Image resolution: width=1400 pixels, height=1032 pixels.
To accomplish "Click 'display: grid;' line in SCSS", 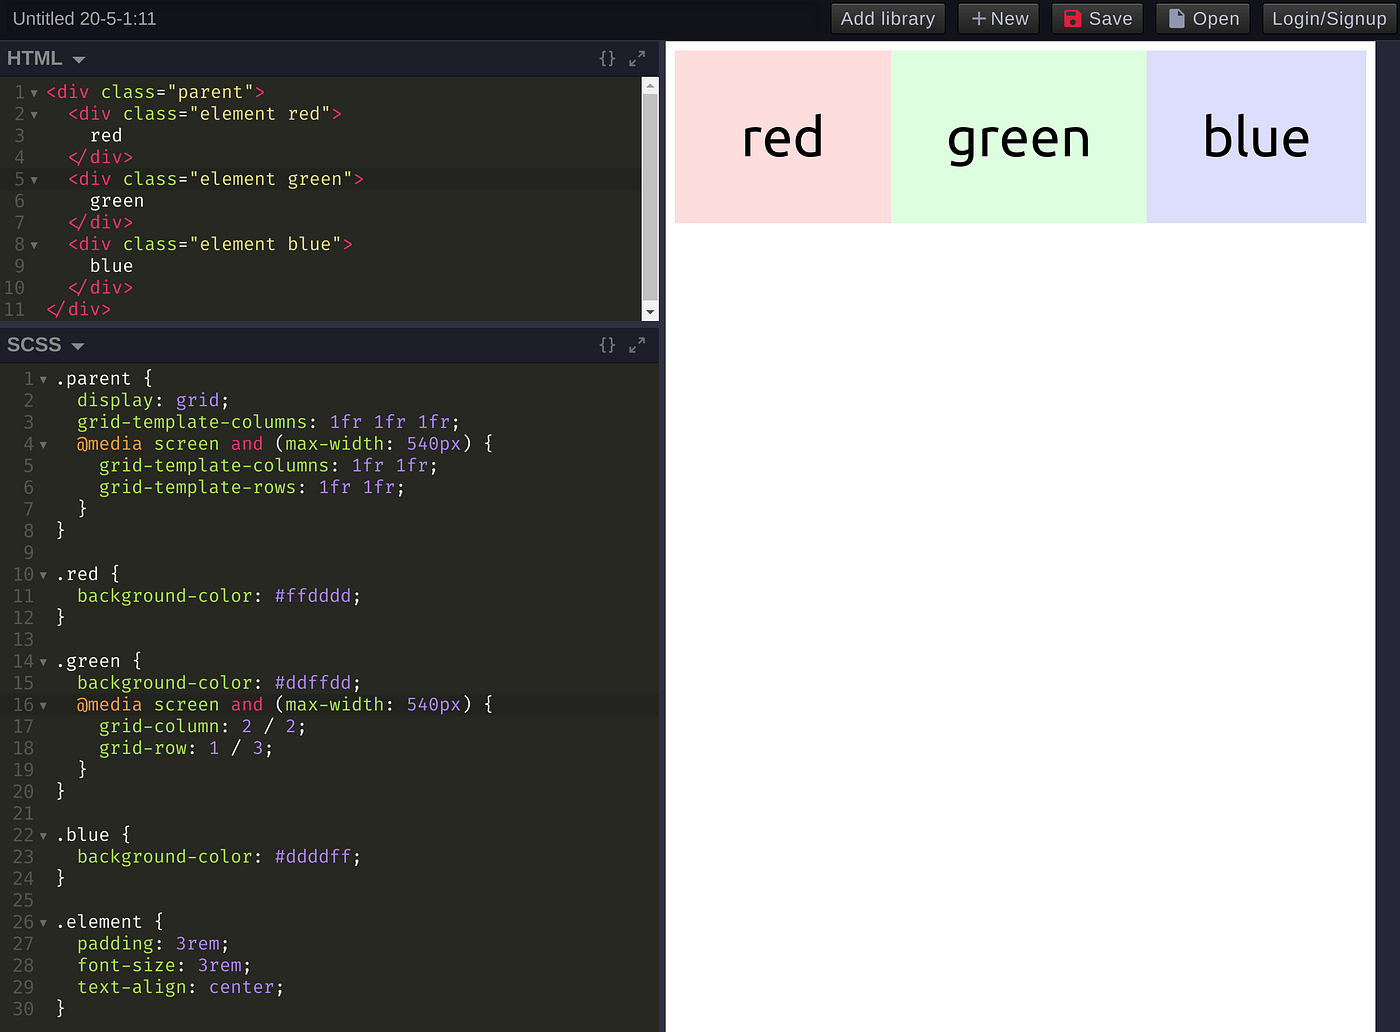I will tap(153, 401).
